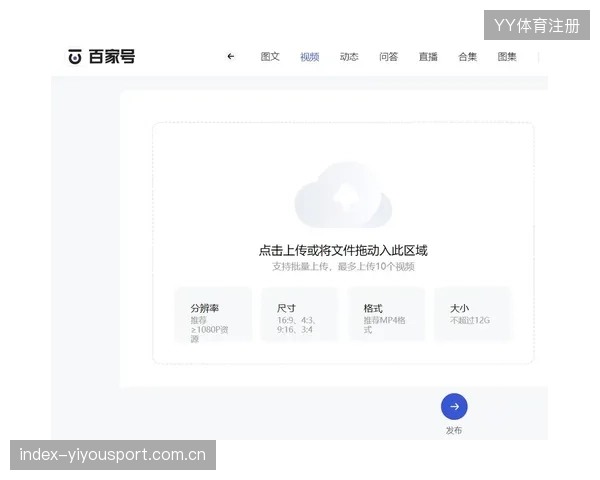The image size is (600, 480).
Task: Click the 发布 label under button
Action: coord(454,430)
